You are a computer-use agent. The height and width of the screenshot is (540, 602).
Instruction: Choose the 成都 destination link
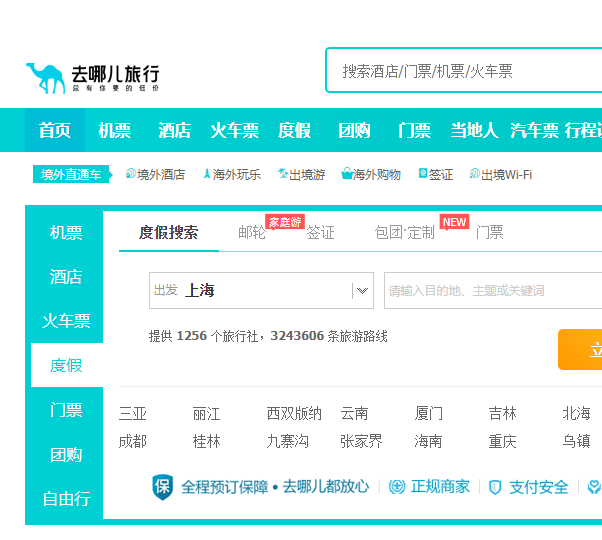(132, 441)
